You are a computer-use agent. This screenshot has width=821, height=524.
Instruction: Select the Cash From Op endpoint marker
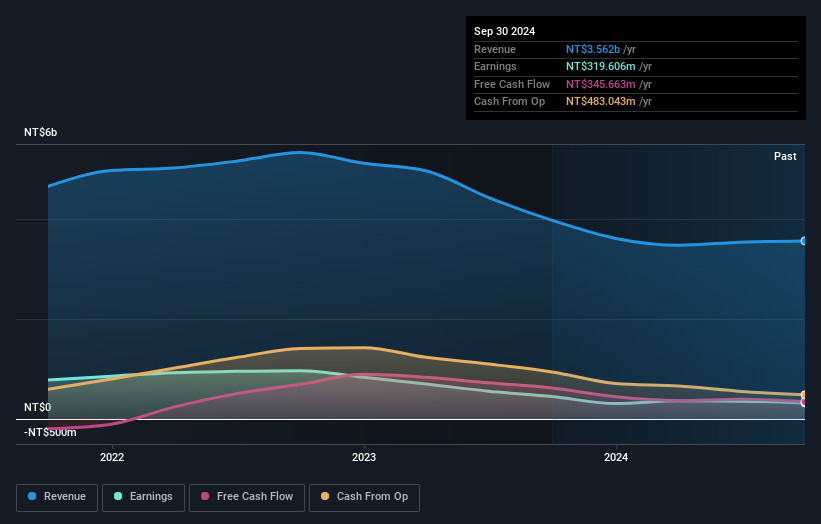pos(804,395)
